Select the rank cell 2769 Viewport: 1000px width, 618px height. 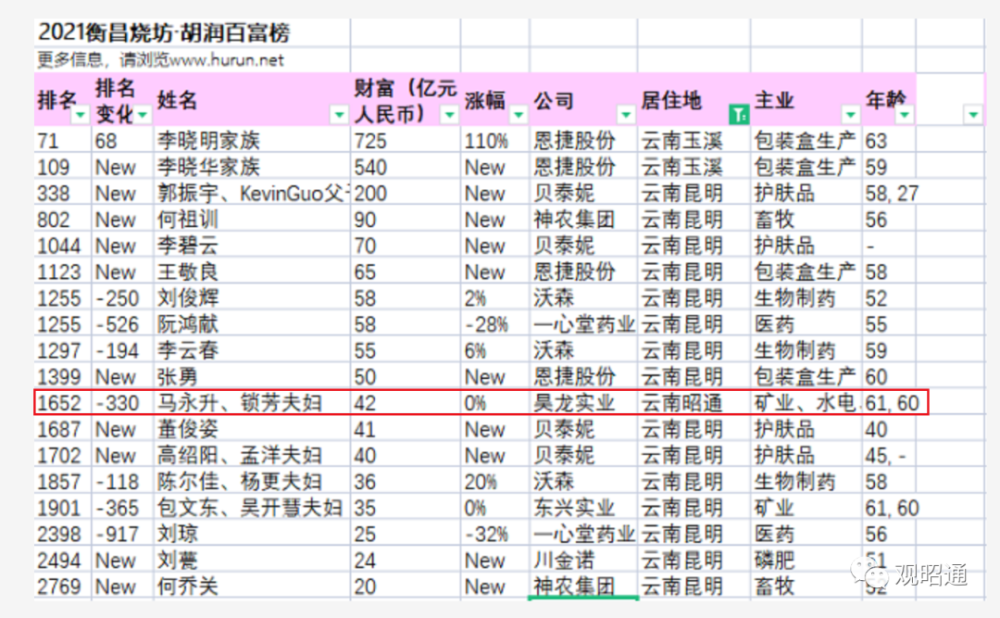(62, 586)
